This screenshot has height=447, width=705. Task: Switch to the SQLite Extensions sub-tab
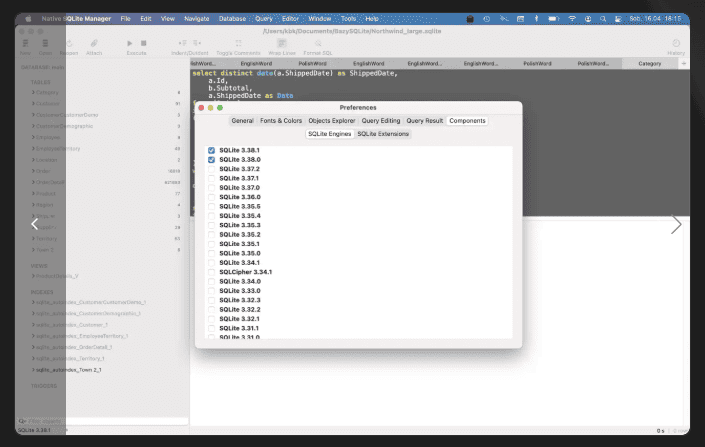pyautogui.click(x=383, y=134)
